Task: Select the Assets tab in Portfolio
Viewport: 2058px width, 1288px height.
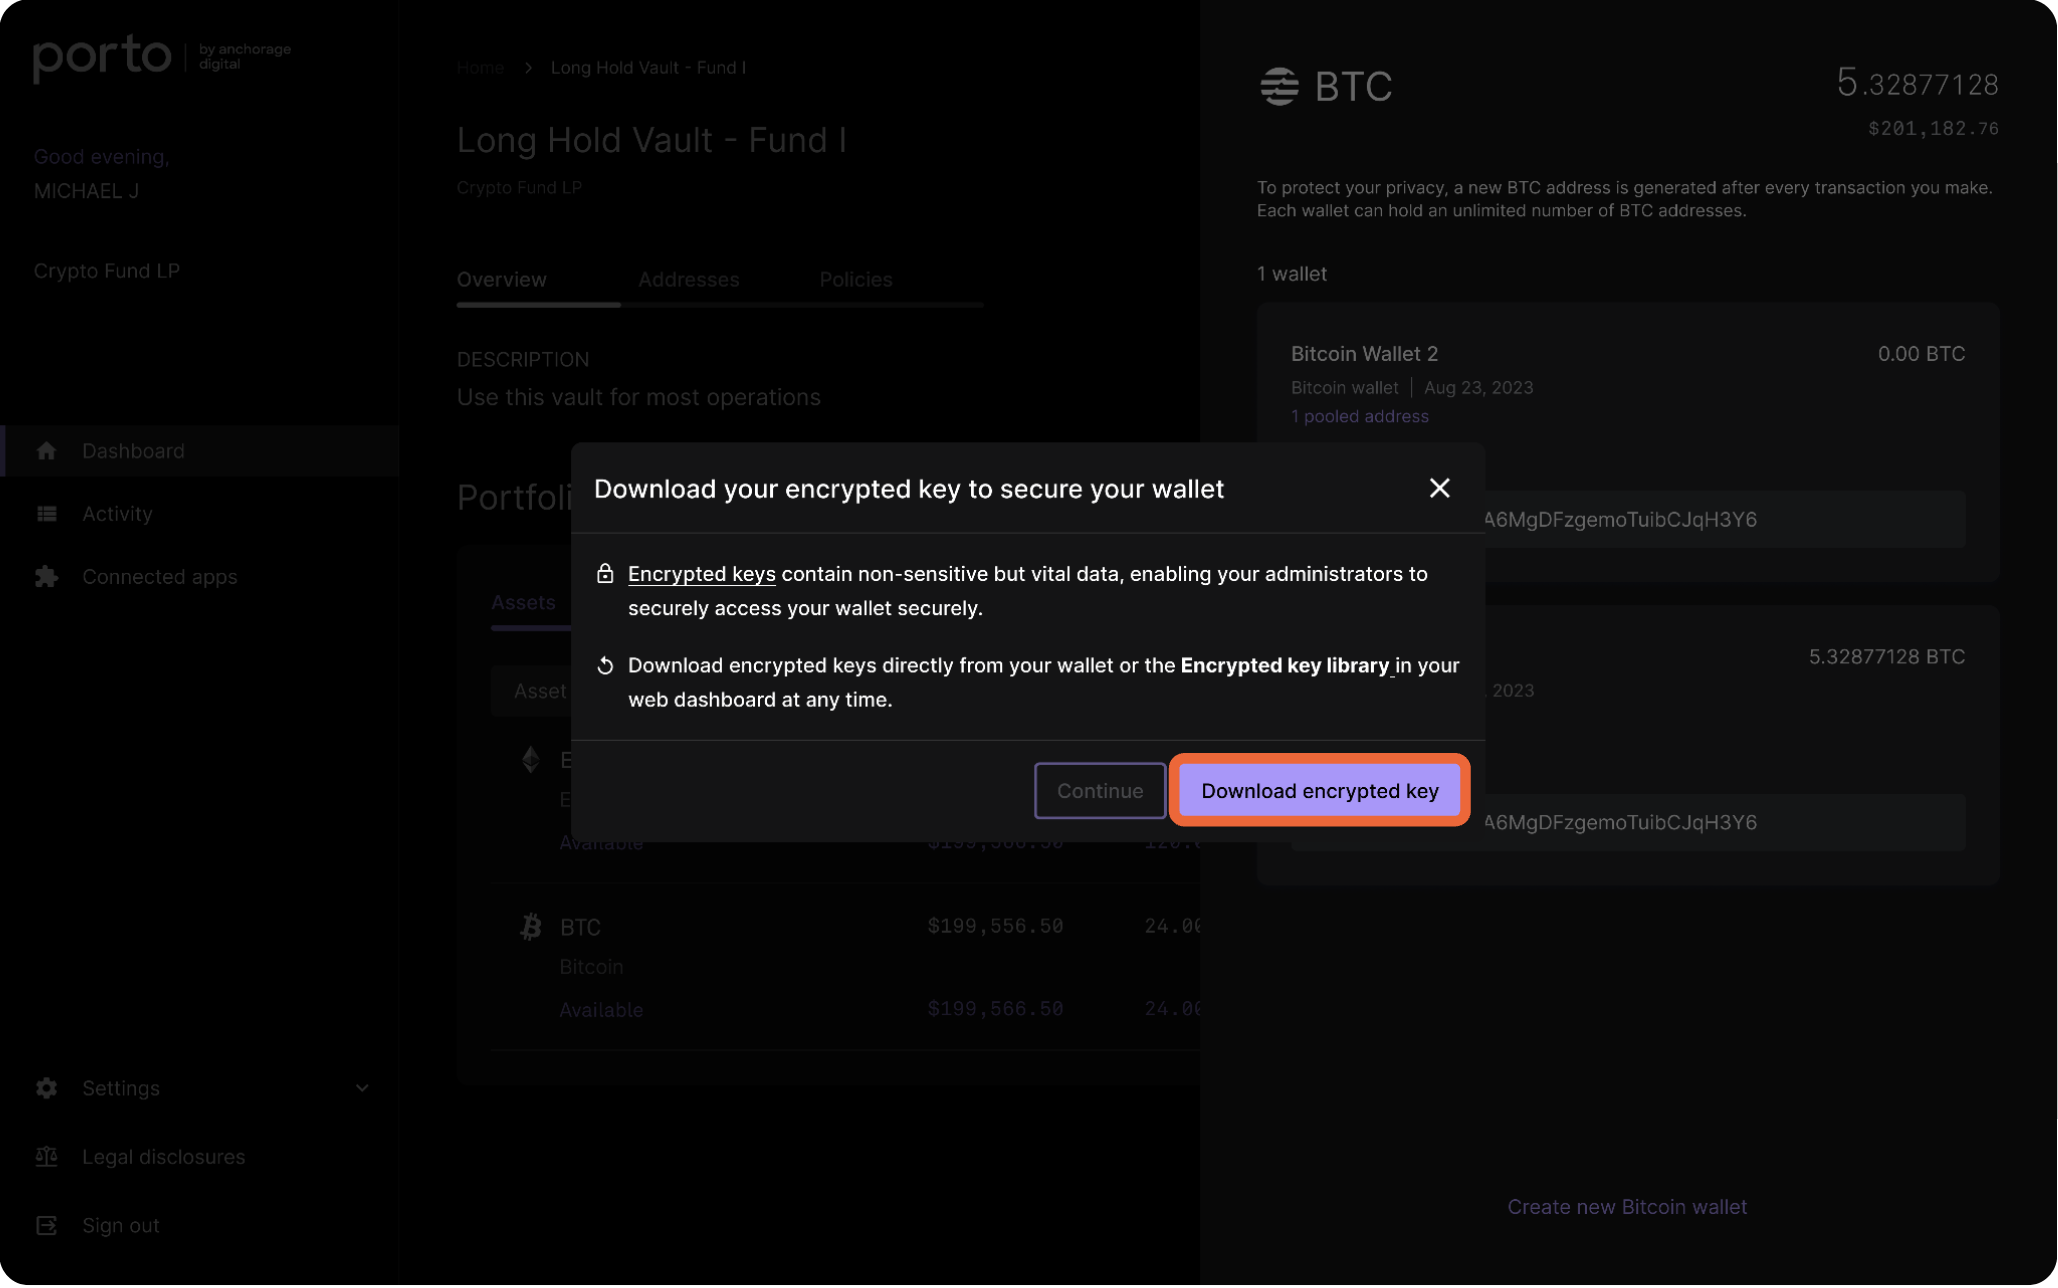Action: tap(523, 603)
